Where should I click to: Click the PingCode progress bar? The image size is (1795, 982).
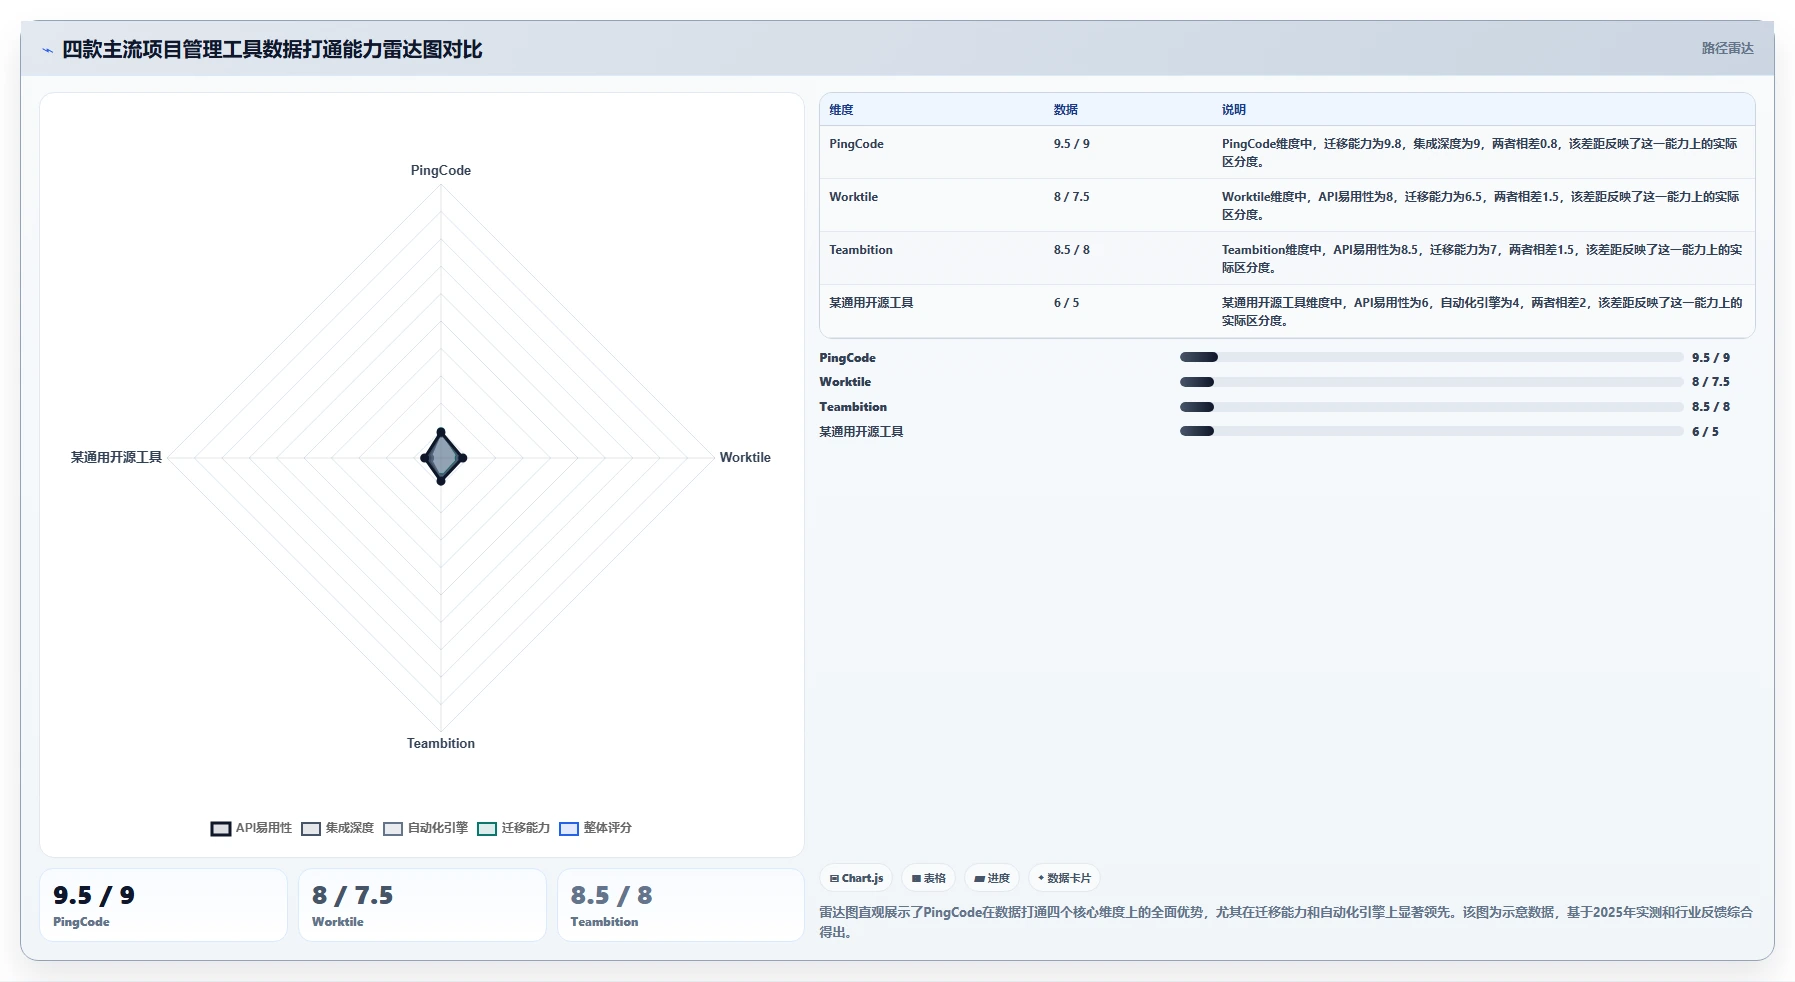[x=1431, y=357]
